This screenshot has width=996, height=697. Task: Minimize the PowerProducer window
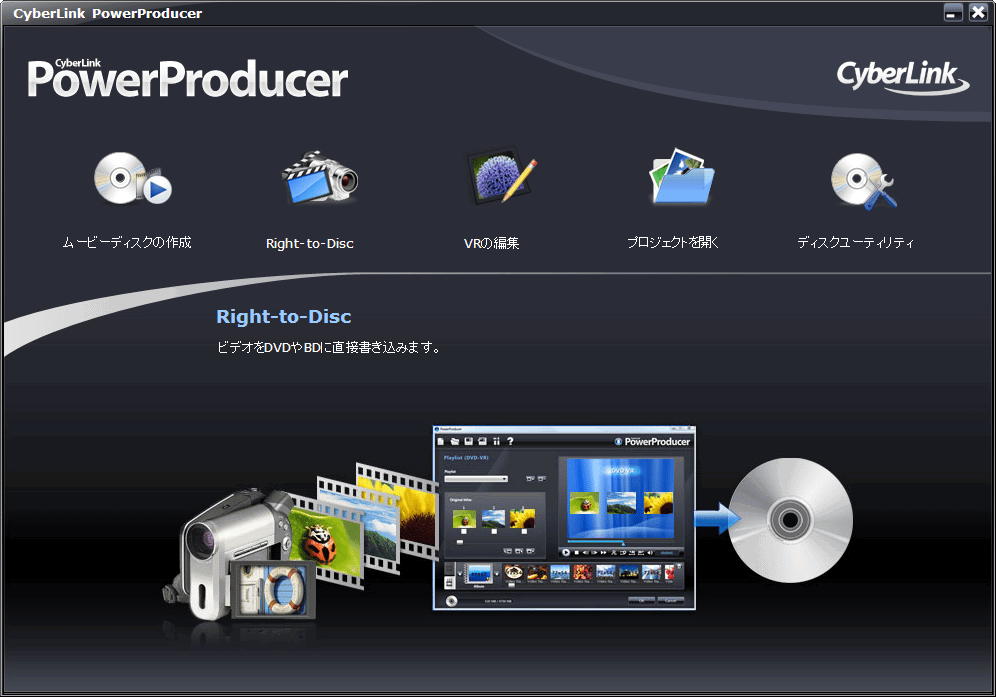(953, 12)
